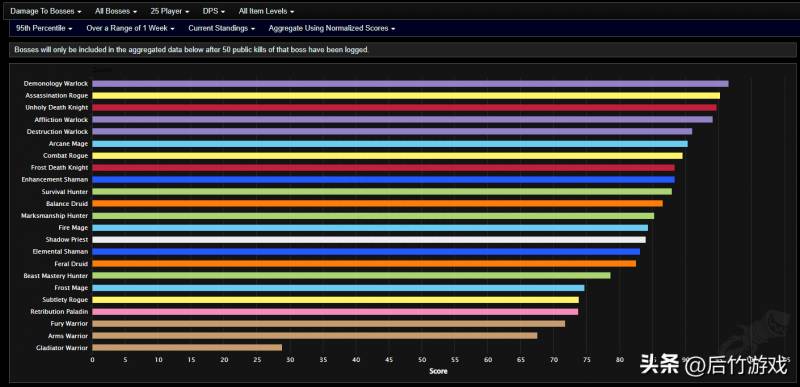Click the Assassination Rogue bar

click(406, 95)
